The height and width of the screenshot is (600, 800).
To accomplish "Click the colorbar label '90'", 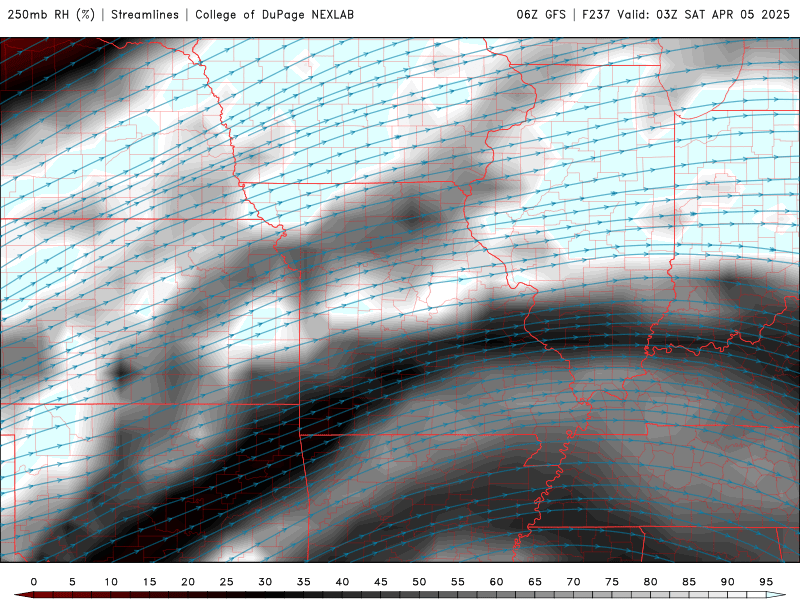I will click(x=728, y=582).
